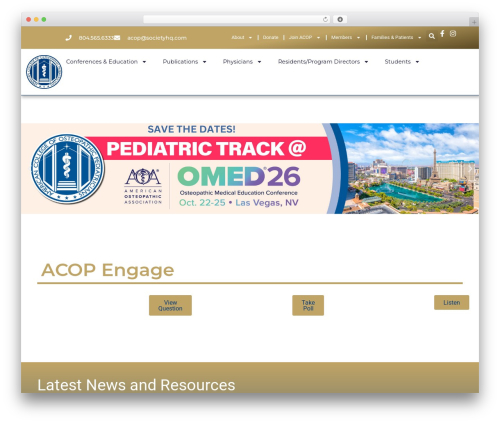
Task: Click the phone icon in top bar
Action: point(68,38)
